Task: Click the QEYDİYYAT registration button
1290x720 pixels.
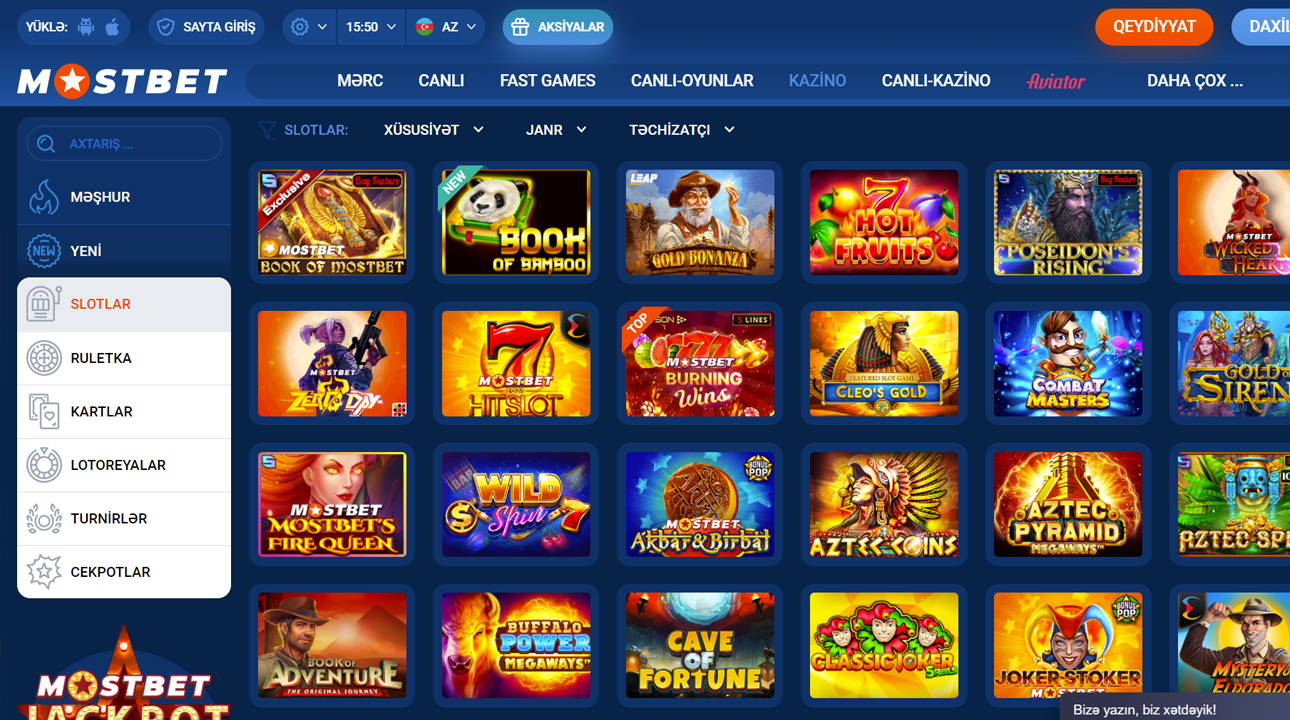Action: 1154,27
